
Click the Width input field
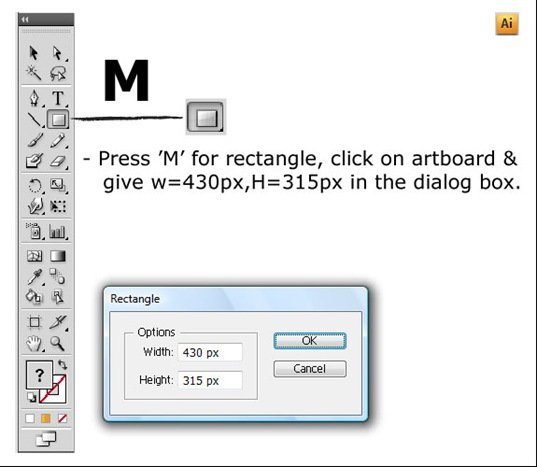click(x=210, y=352)
